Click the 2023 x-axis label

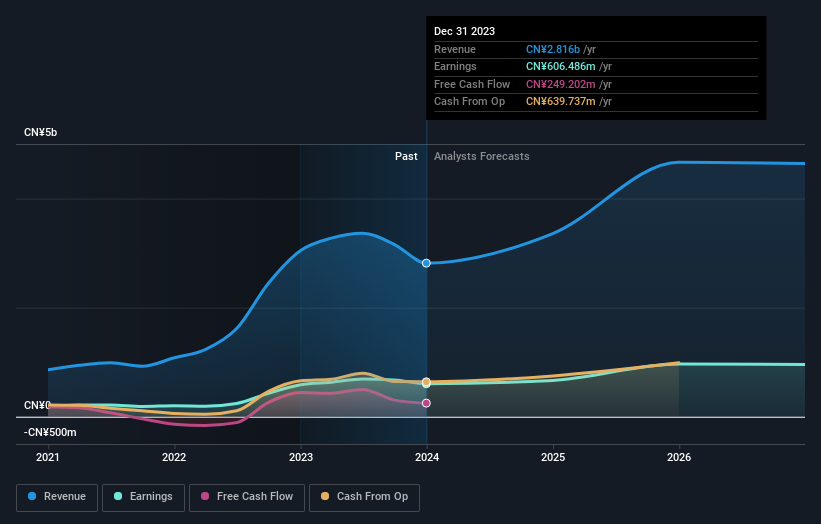click(301, 458)
